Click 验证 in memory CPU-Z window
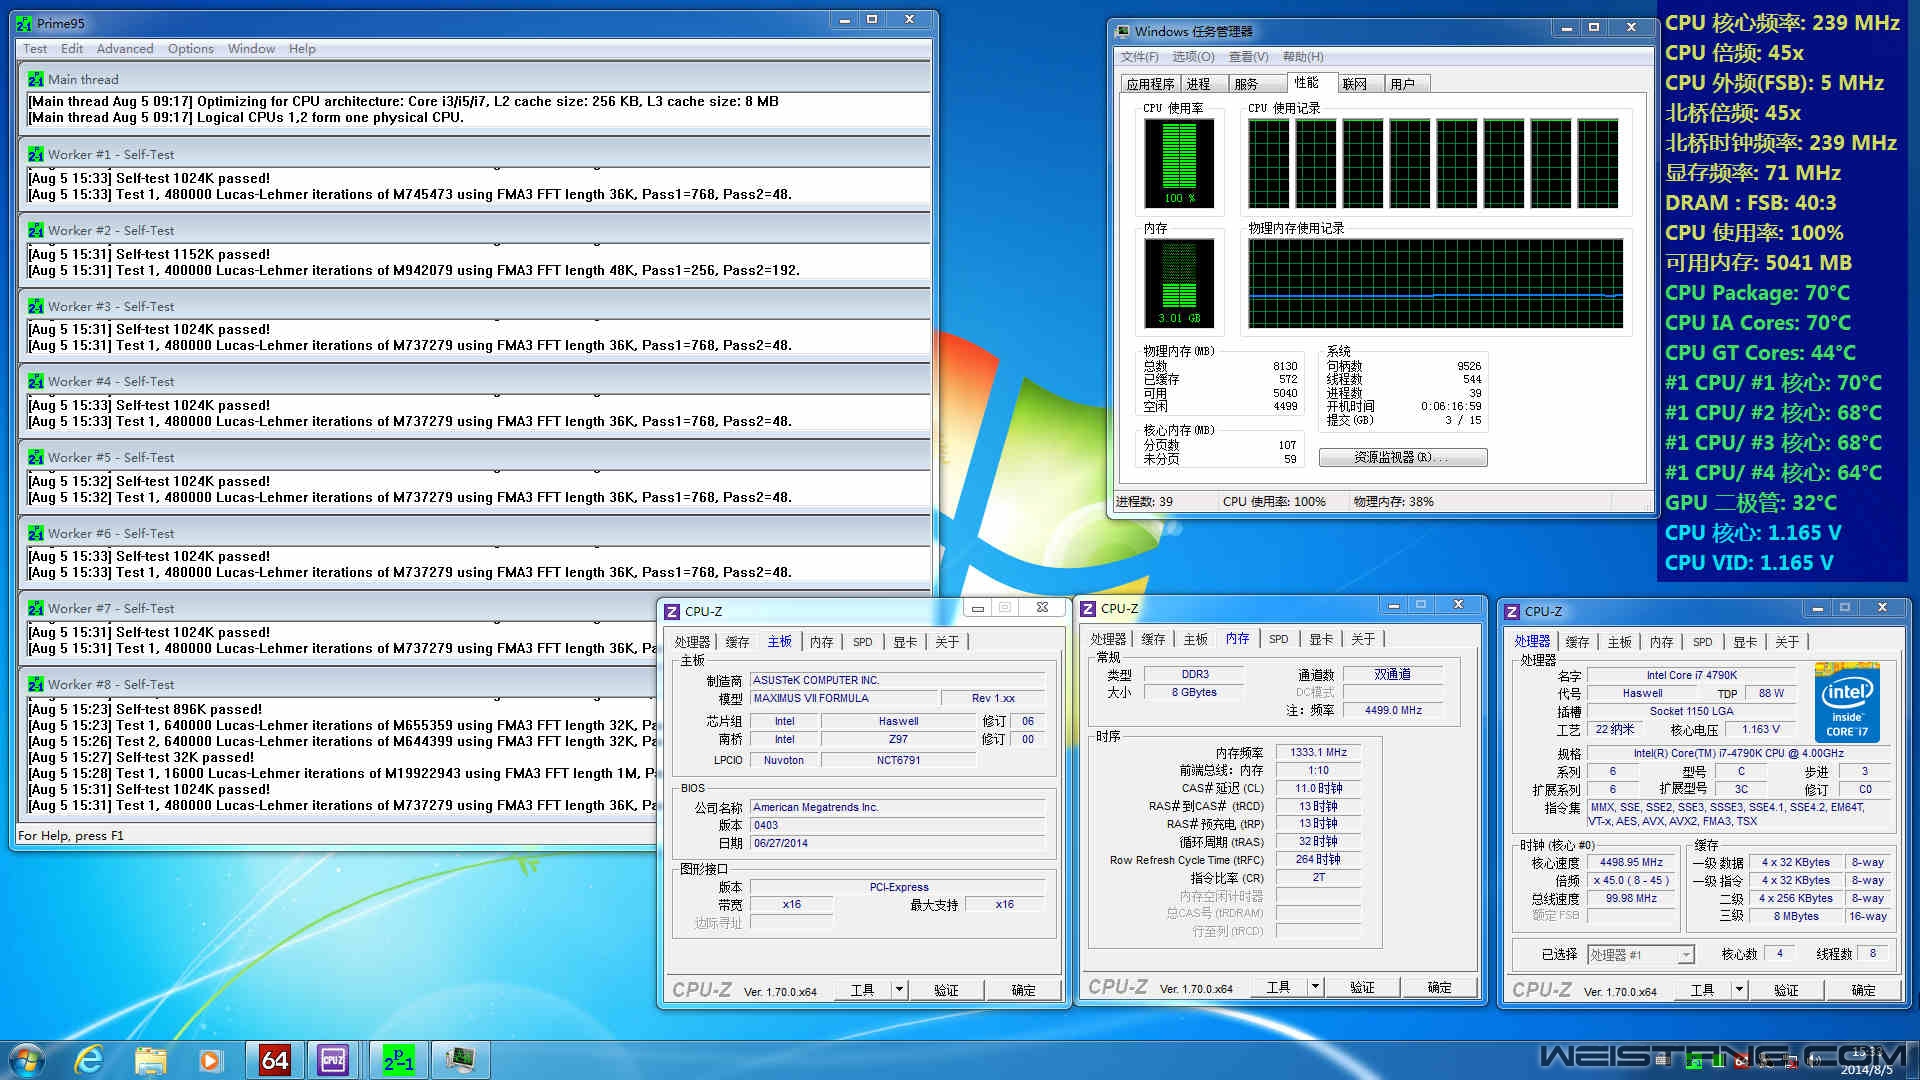This screenshot has height=1080, width=1920. point(1362,987)
